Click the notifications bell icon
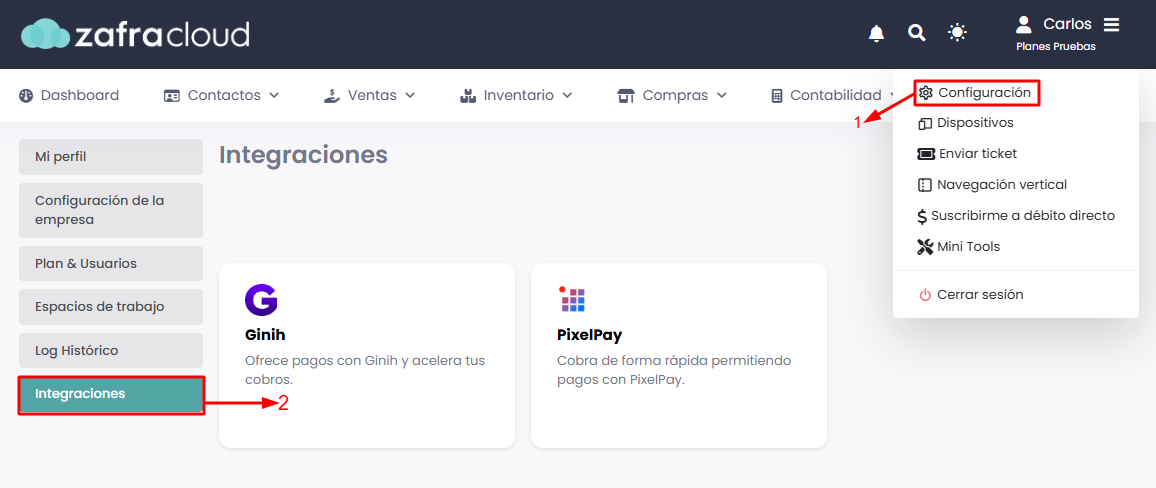The image size is (1156, 488). pyautogui.click(x=877, y=34)
